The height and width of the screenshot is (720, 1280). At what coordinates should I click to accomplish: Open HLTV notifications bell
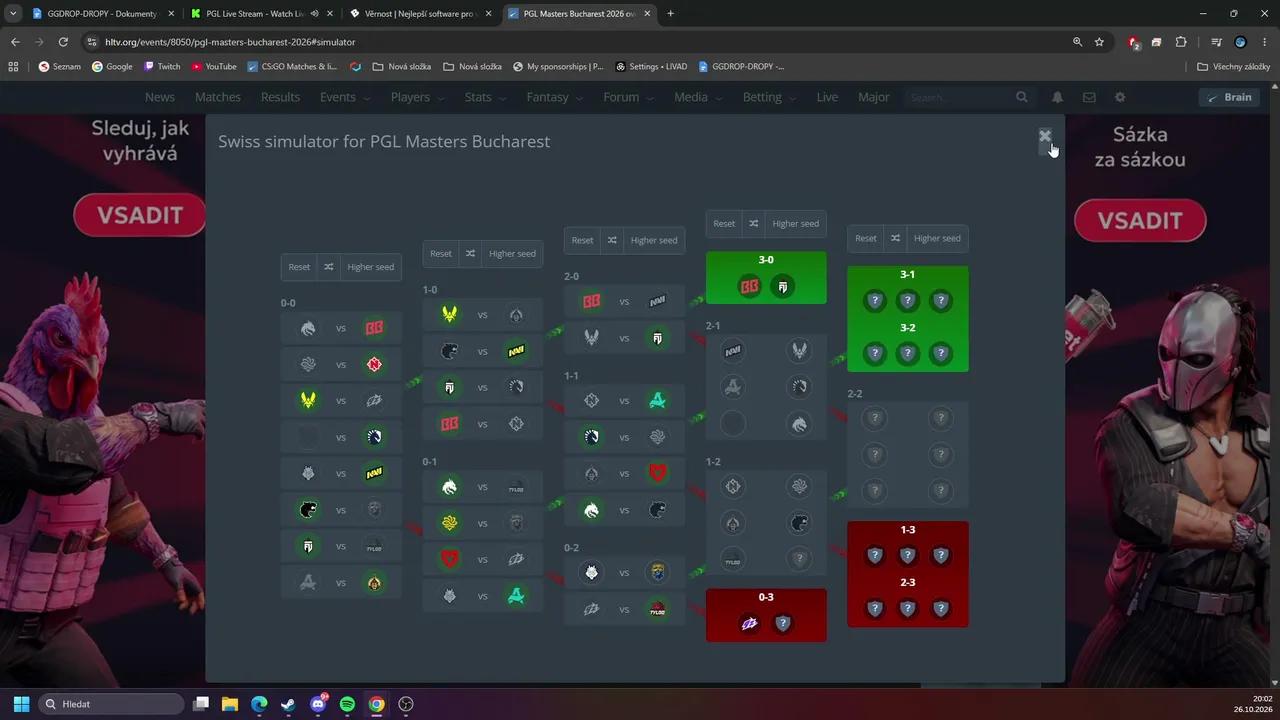[1057, 97]
